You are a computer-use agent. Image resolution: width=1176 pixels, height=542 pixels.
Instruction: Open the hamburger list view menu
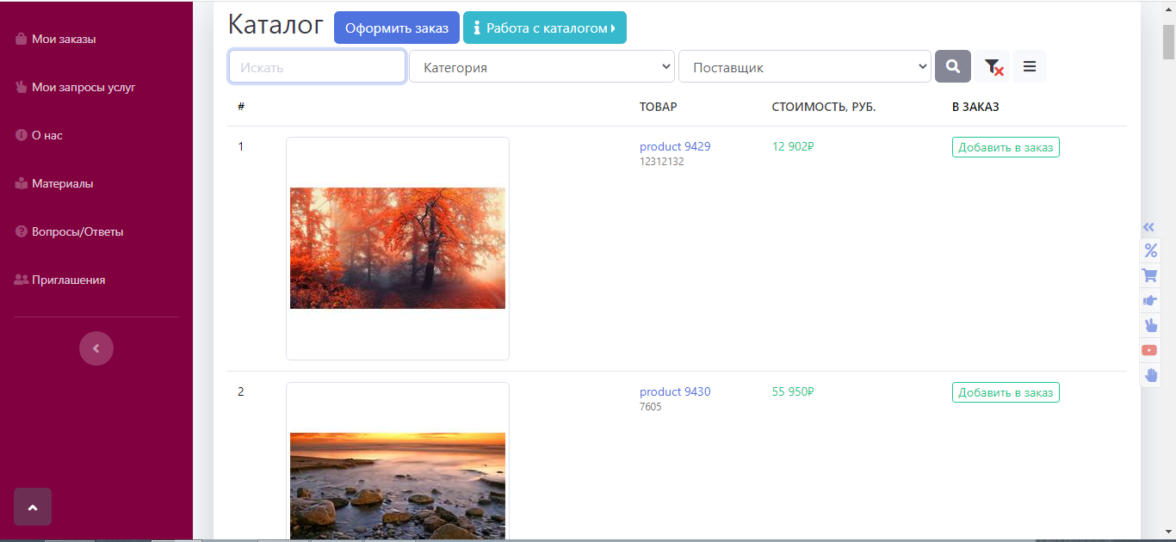click(x=1029, y=67)
